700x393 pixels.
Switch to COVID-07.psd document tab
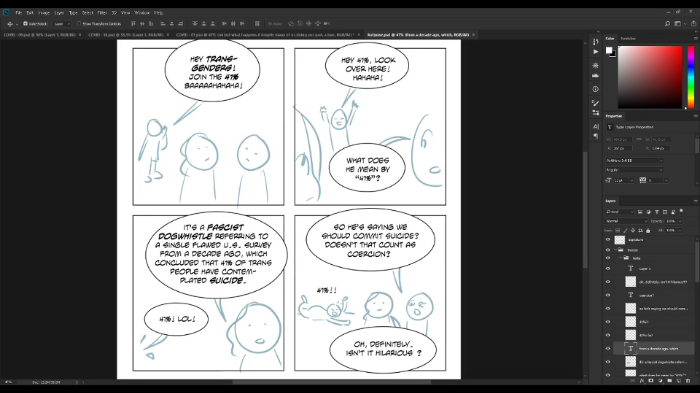click(x=264, y=34)
